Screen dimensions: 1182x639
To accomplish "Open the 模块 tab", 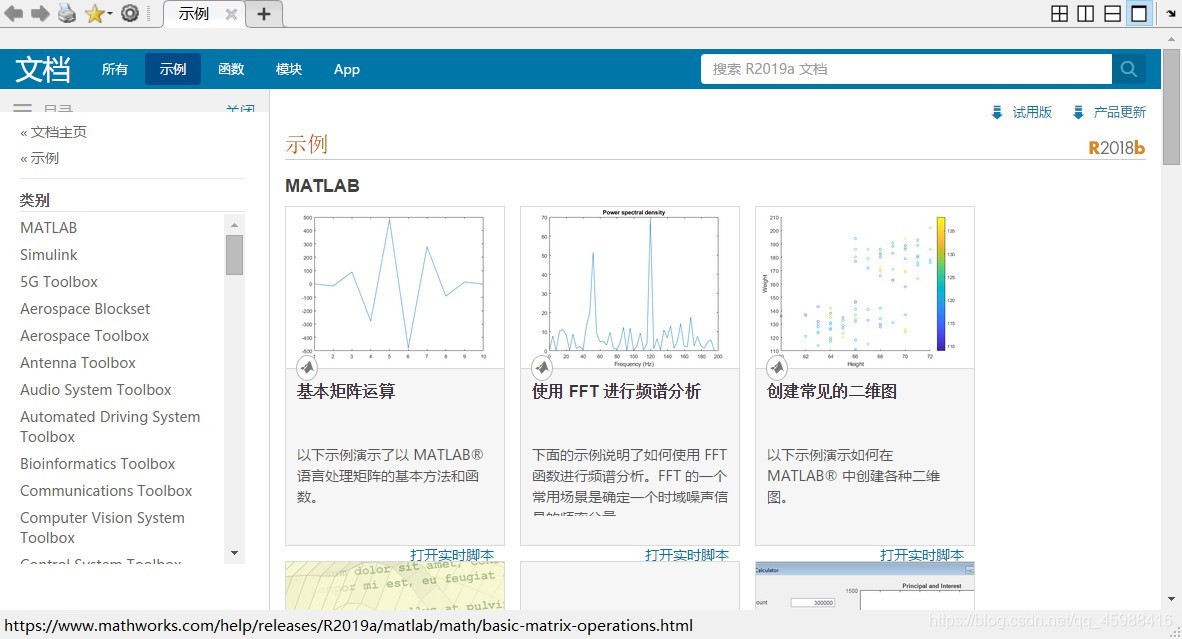I will (289, 69).
